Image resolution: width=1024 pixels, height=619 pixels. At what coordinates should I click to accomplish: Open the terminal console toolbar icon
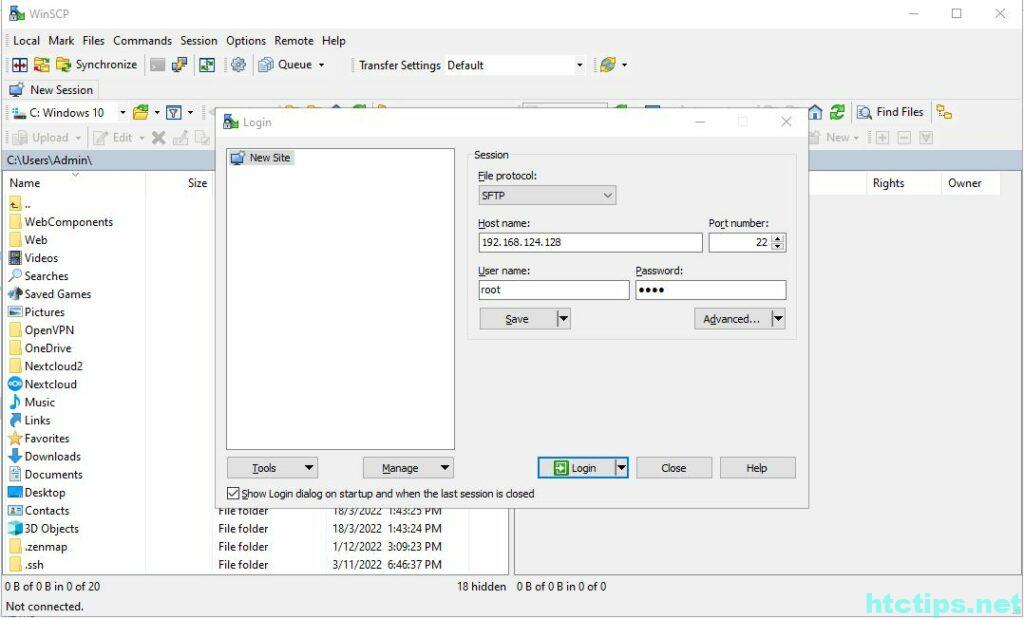pyautogui.click(x=157, y=65)
